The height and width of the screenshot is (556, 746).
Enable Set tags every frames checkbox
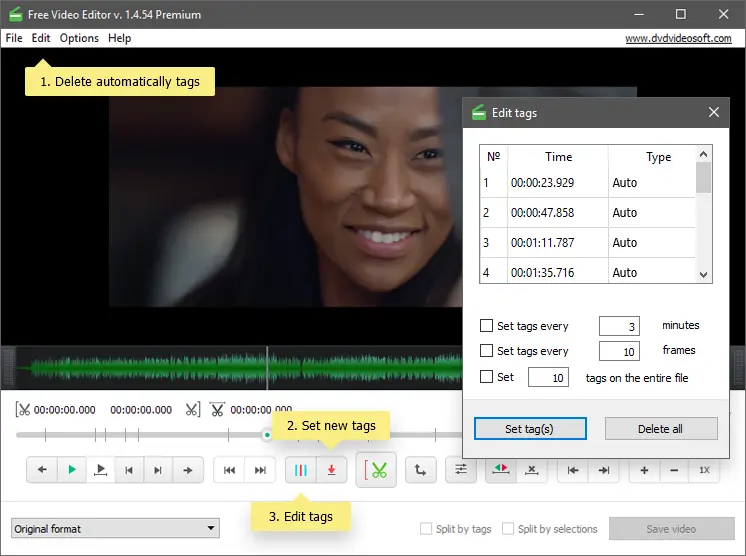point(487,351)
